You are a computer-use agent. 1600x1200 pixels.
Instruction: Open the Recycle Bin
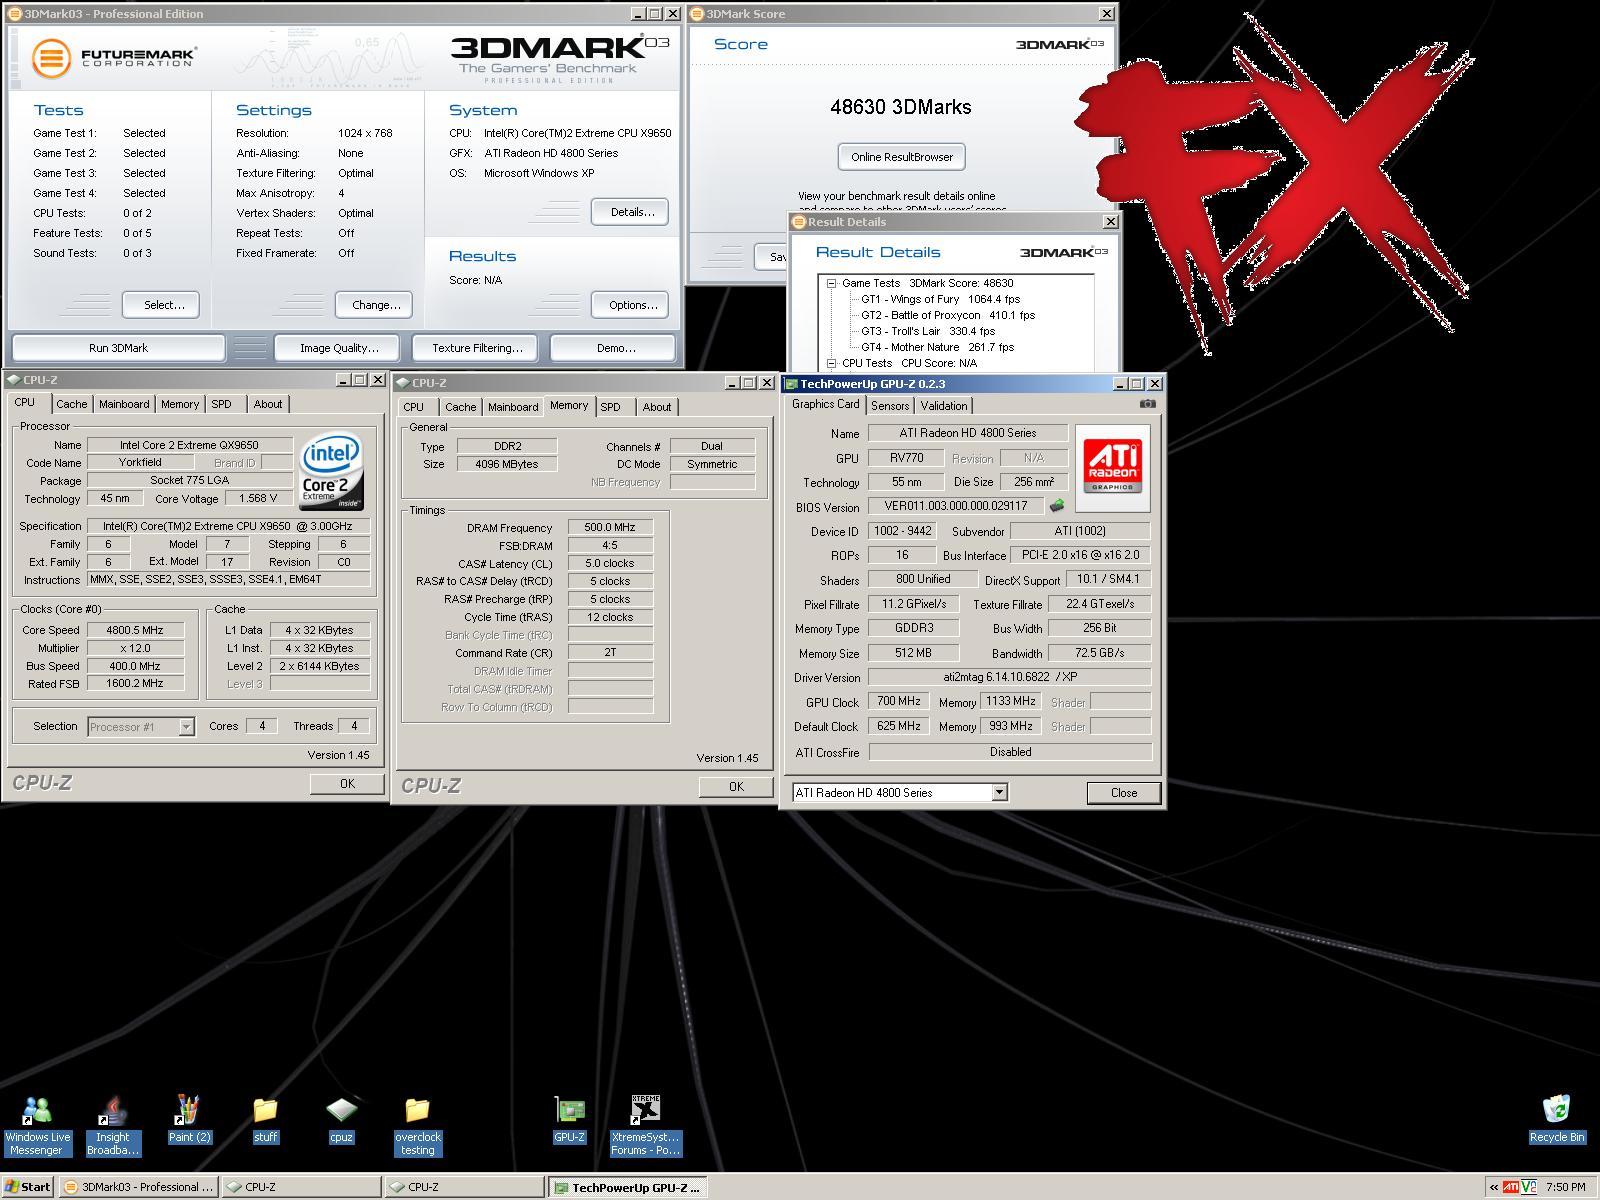pos(1557,1120)
